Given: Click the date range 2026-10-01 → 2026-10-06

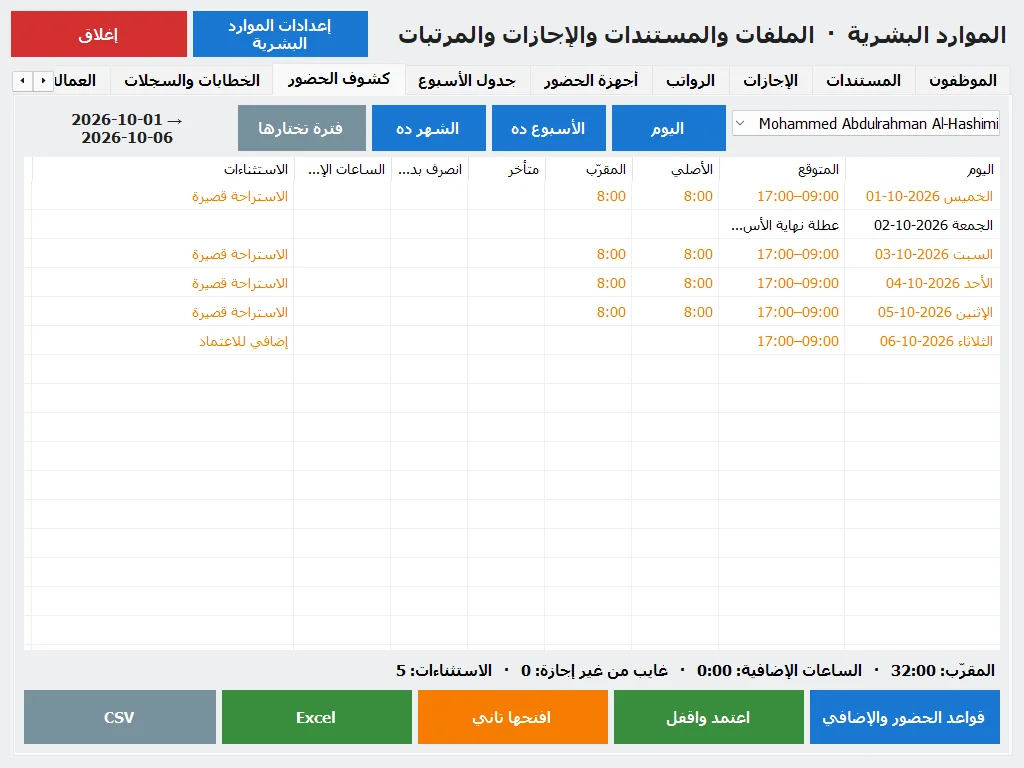Looking at the screenshot, I should click(x=127, y=128).
